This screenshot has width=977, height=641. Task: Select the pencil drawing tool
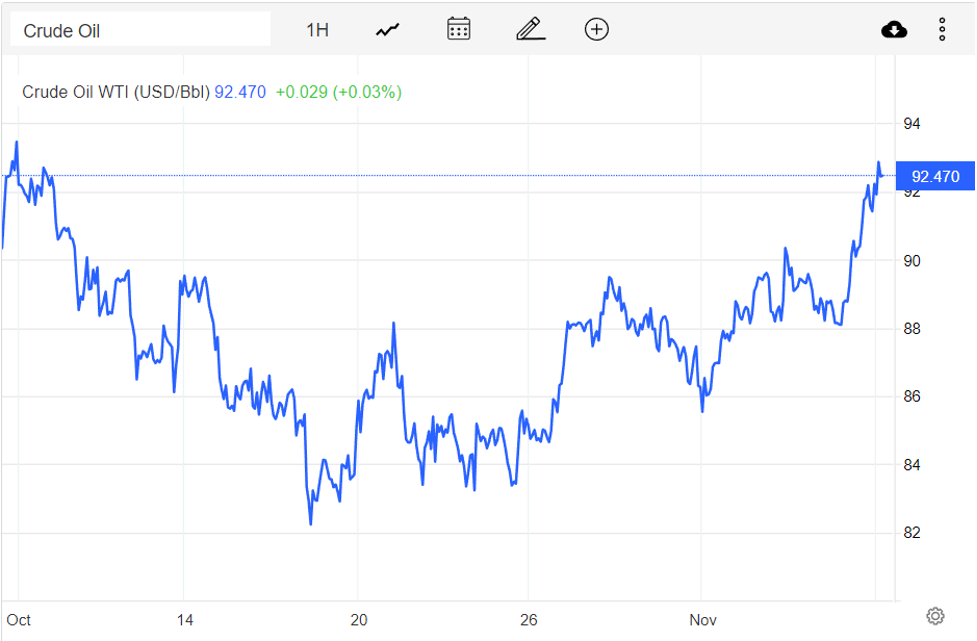point(530,29)
